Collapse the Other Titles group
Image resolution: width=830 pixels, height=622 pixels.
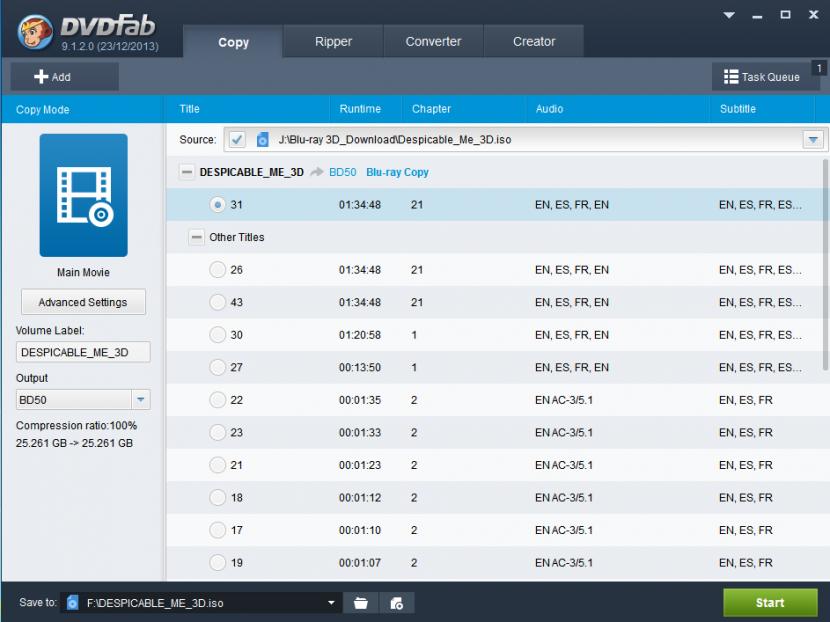197,238
